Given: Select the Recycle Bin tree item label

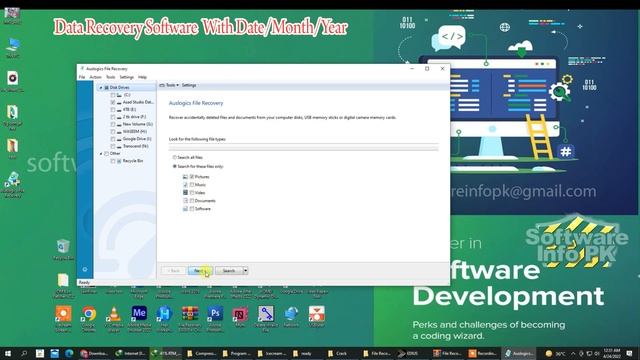Looking at the screenshot, I should [133, 161].
